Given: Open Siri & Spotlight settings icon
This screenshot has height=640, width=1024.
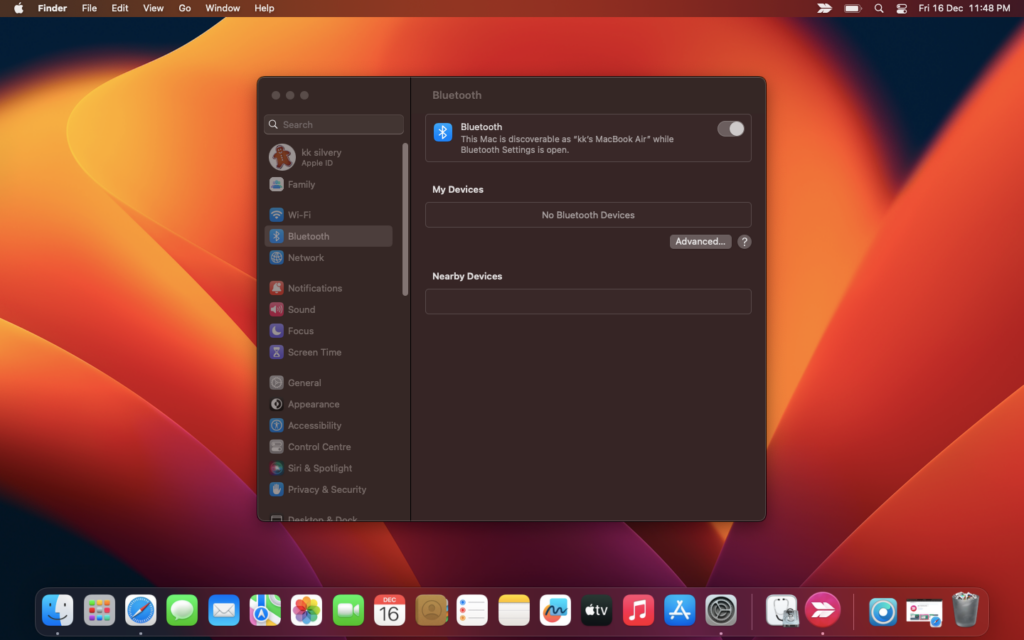Looking at the screenshot, I should pos(276,468).
